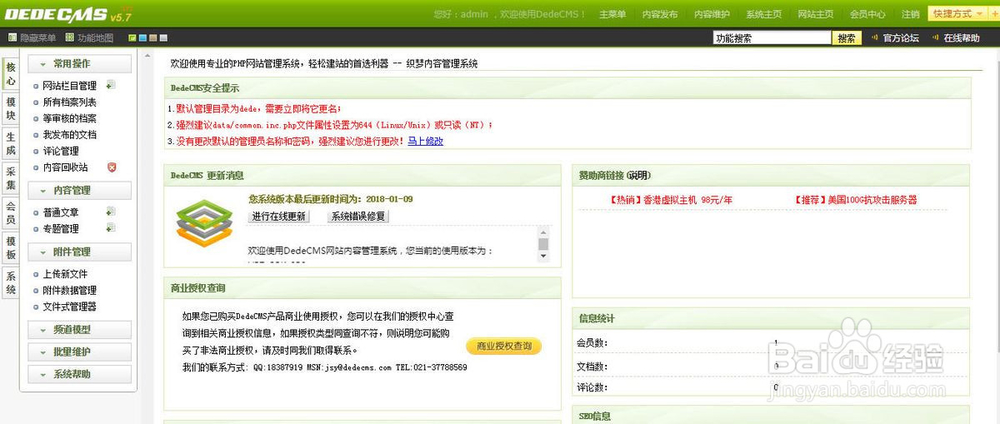Viewport: 1000px width, 424px height.
Task: Click the DedeCMS v5.7 logo
Action: pos(68,14)
